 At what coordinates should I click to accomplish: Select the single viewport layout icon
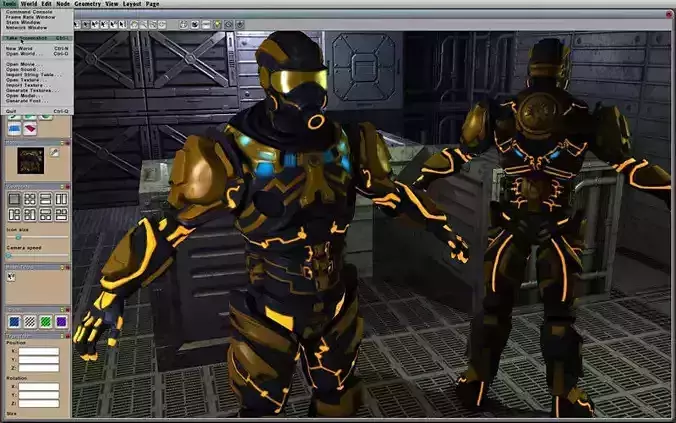[x=14, y=199]
